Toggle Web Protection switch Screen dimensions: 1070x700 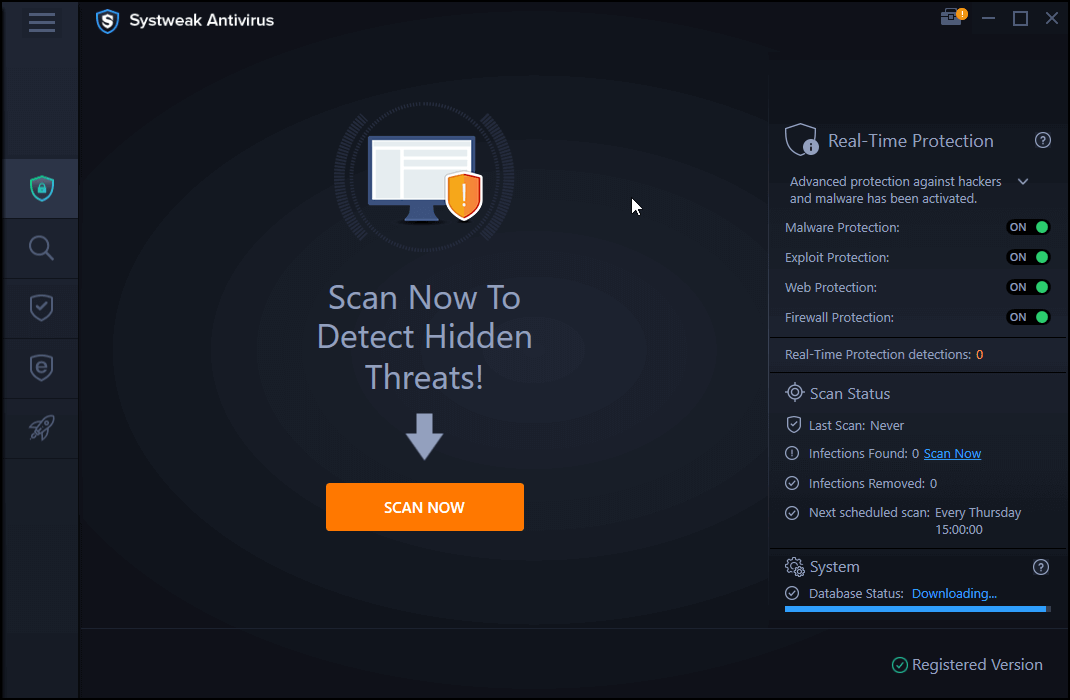click(x=1028, y=287)
